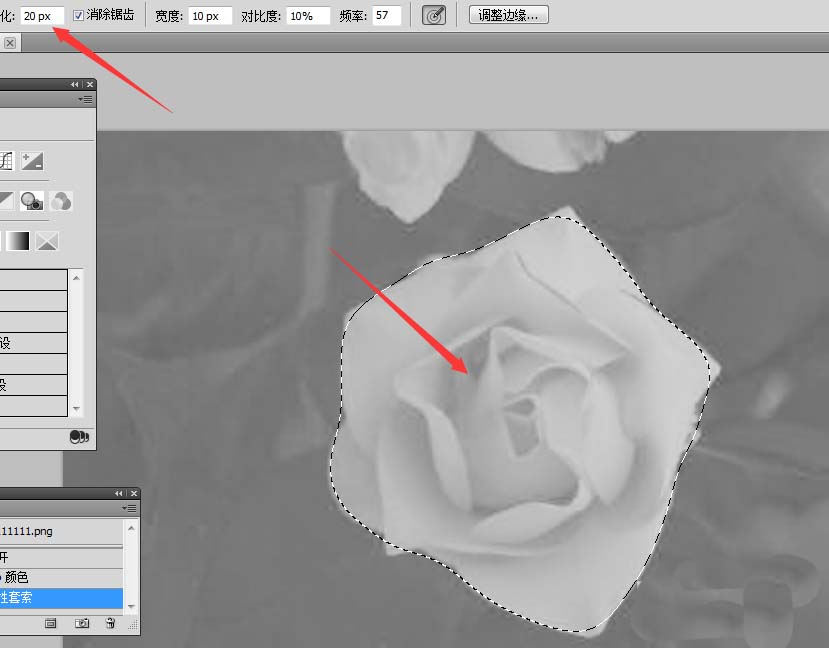Choose the Photo Filter adjustment icon
The height and width of the screenshot is (648, 829).
32,201
